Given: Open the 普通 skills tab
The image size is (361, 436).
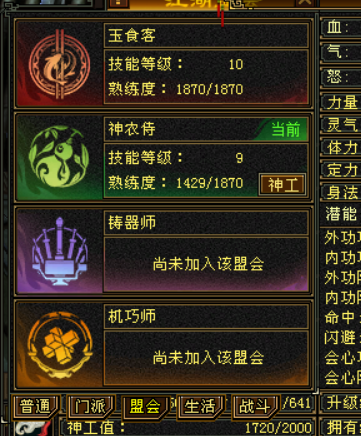Looking at the screenshot, I should (x=35, y=406).
